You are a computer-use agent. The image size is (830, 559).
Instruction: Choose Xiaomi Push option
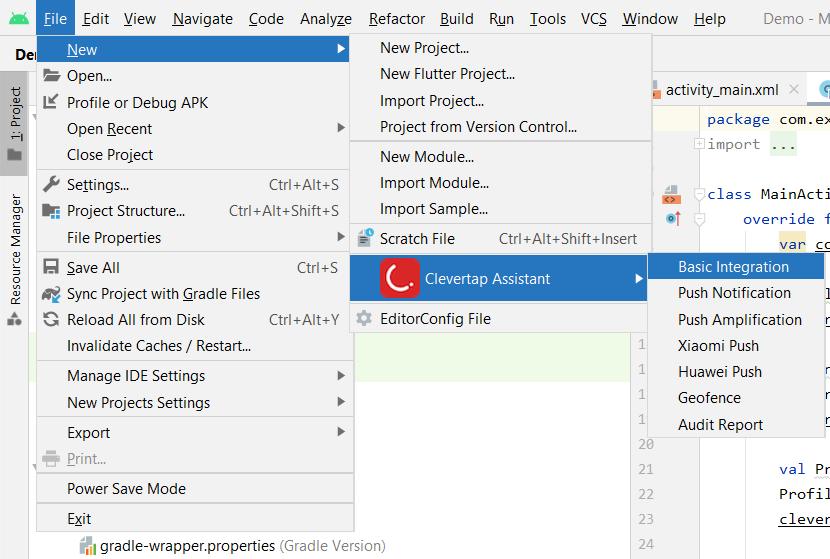coord(736,346)
